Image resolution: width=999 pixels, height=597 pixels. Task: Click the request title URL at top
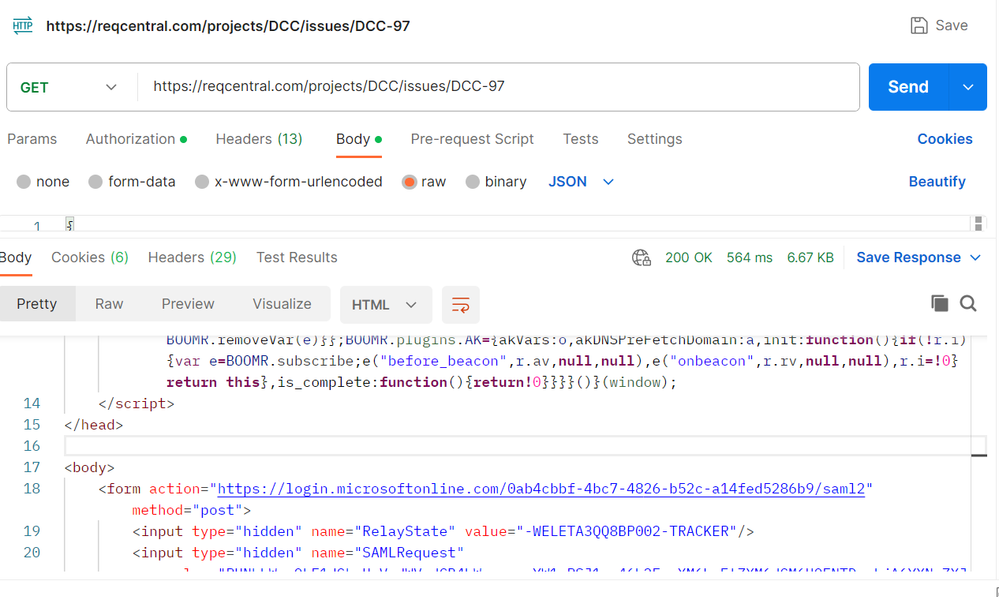point(227,26)
